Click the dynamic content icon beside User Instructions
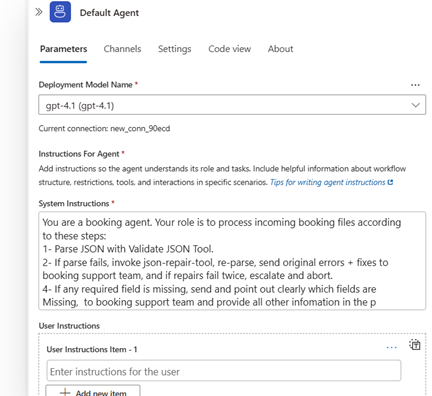The image size is (432, 396). tap(415, 345)
